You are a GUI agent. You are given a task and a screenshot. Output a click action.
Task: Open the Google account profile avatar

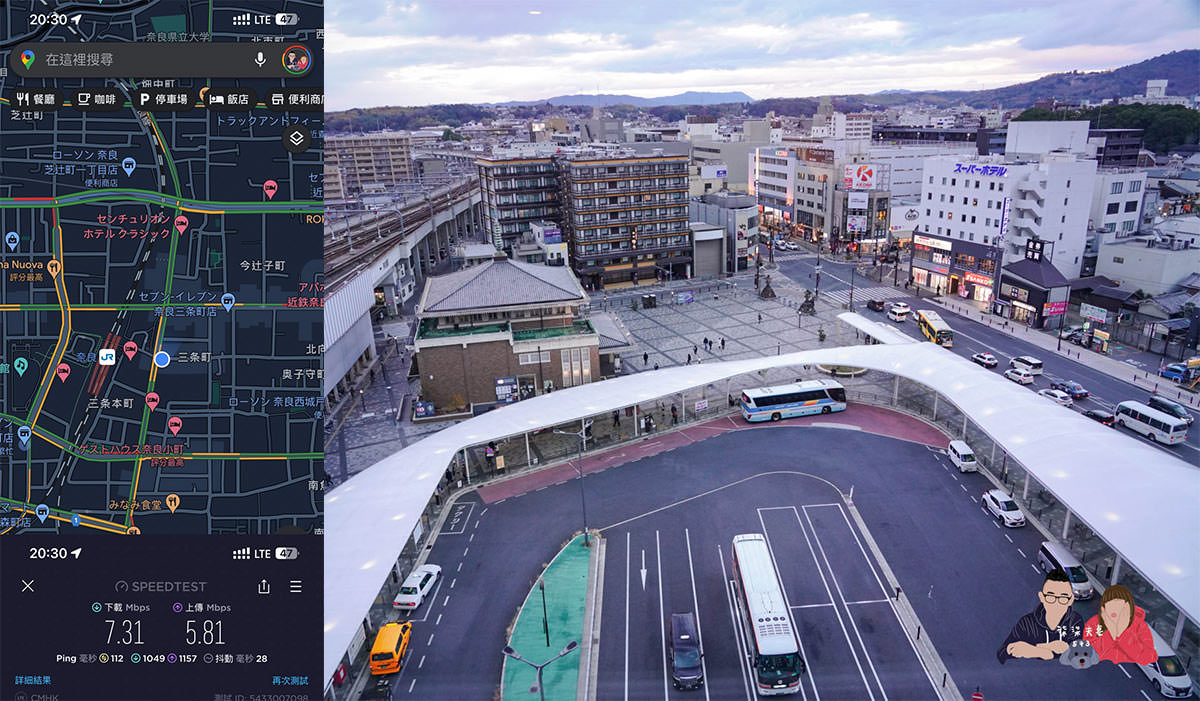(296, 60)
